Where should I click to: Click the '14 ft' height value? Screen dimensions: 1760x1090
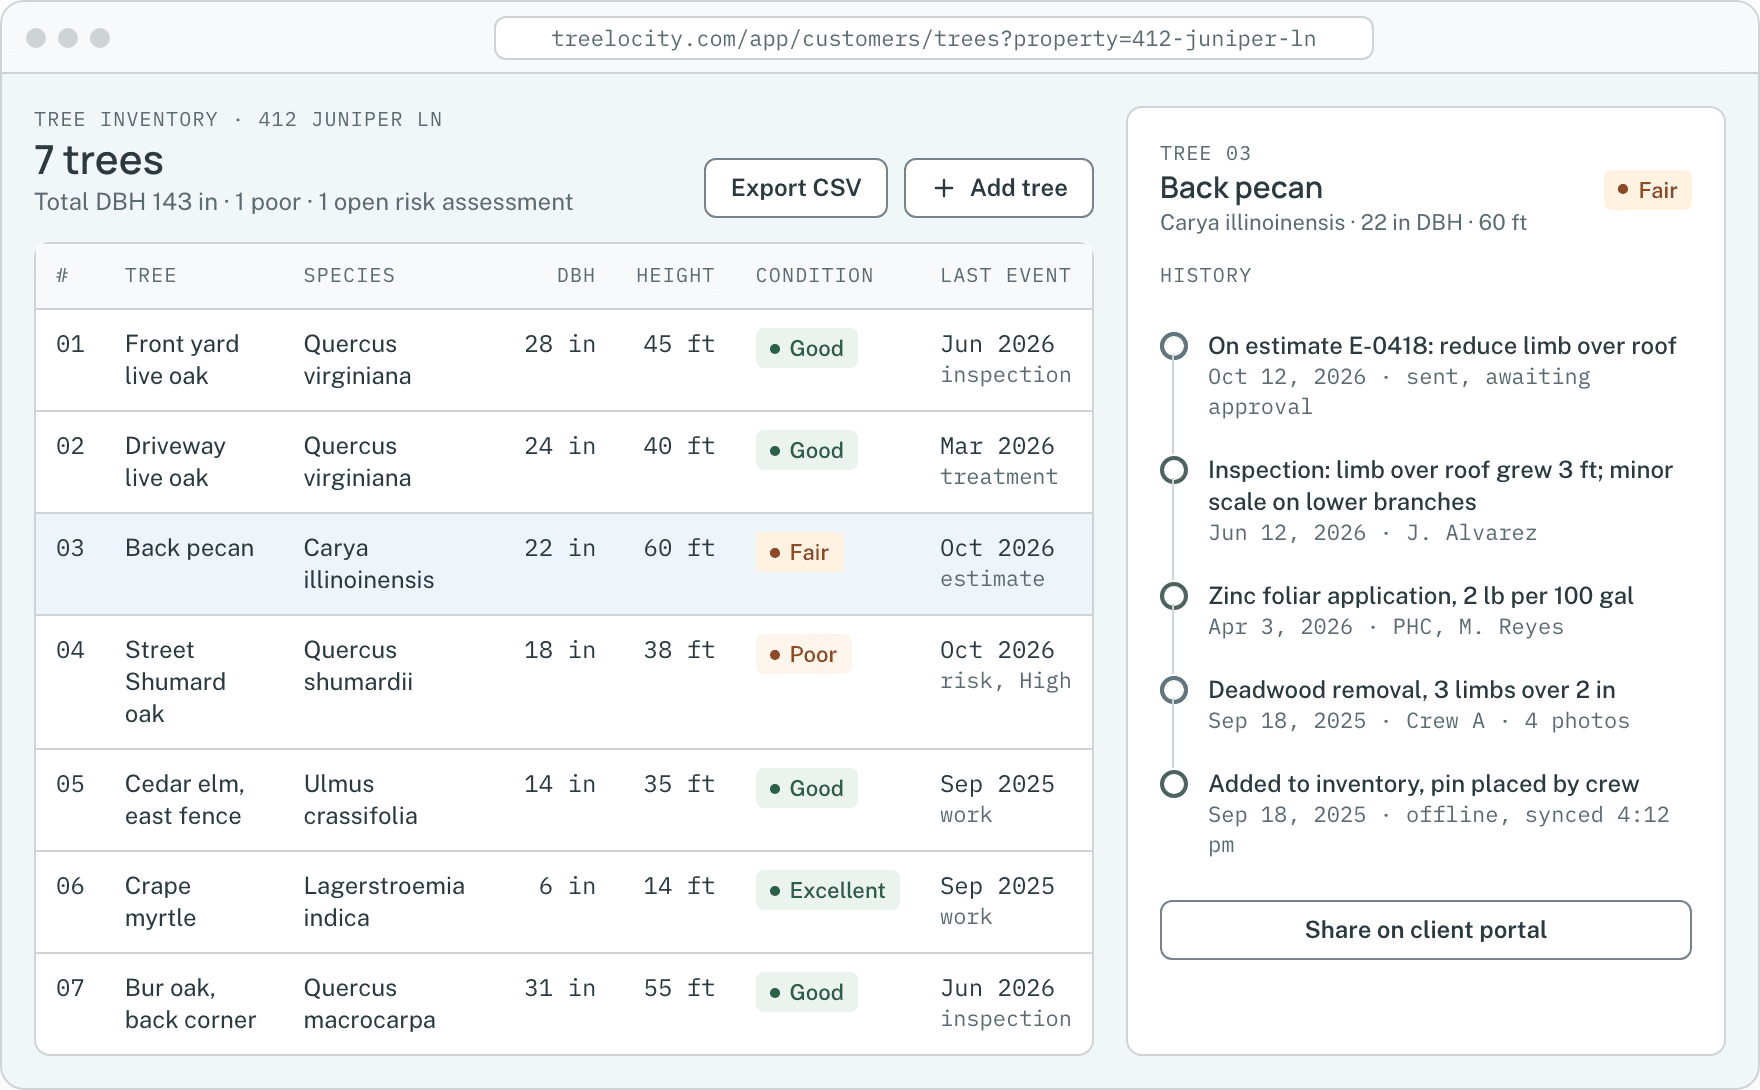[679, 886]
